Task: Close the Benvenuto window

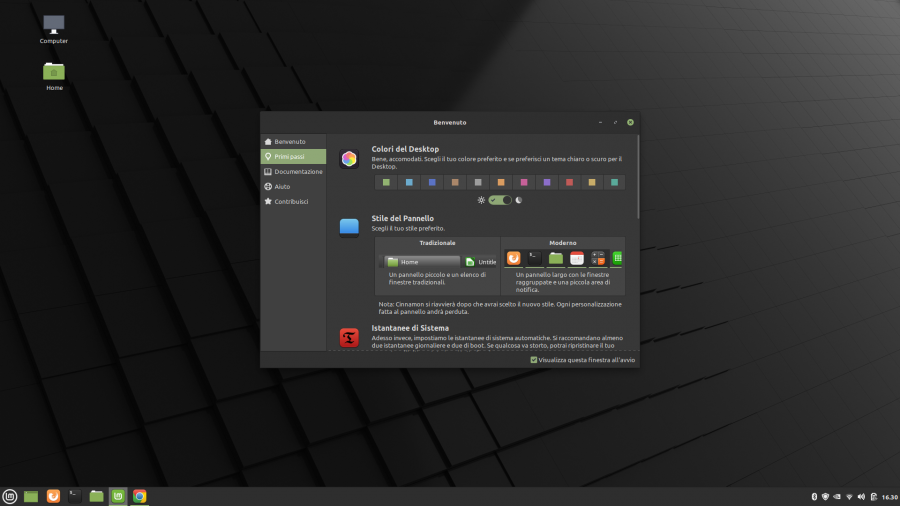Action: coord(630,122)
